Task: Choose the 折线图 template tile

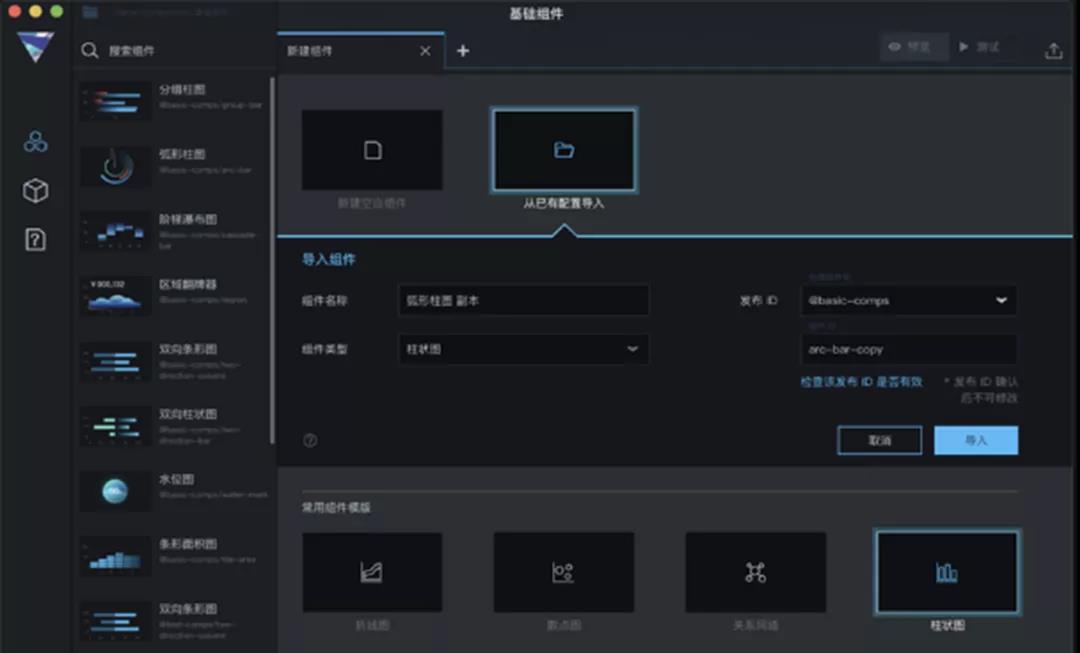Action: coord(372,572)
